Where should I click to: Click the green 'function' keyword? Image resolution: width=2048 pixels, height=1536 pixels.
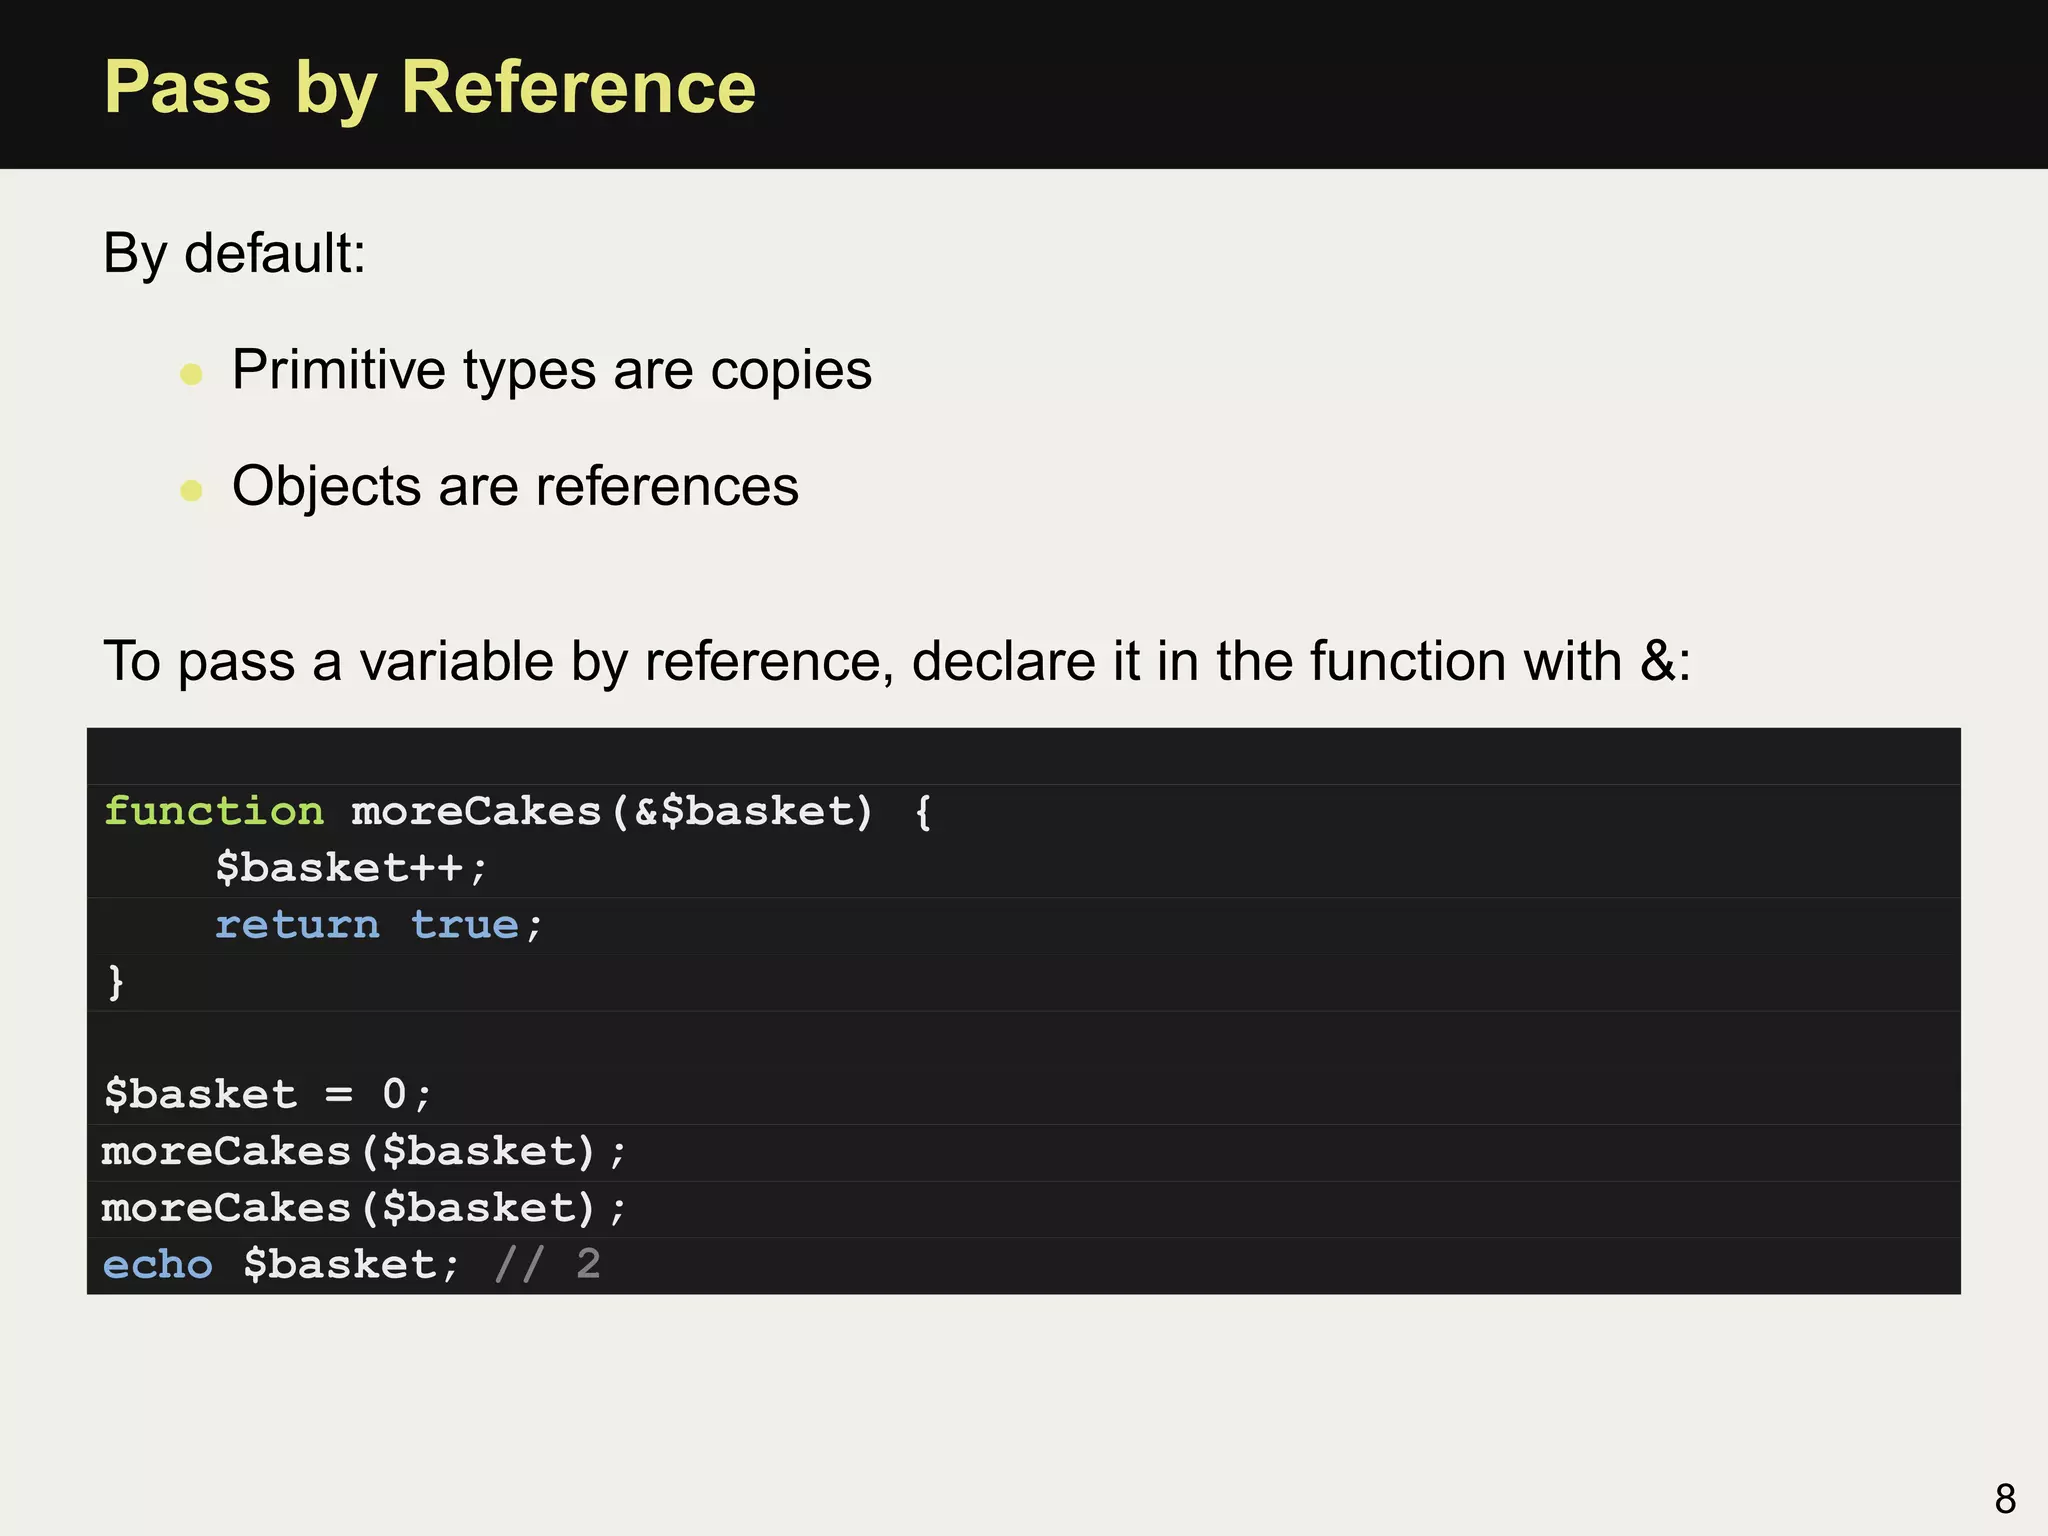tap(214, 811)
